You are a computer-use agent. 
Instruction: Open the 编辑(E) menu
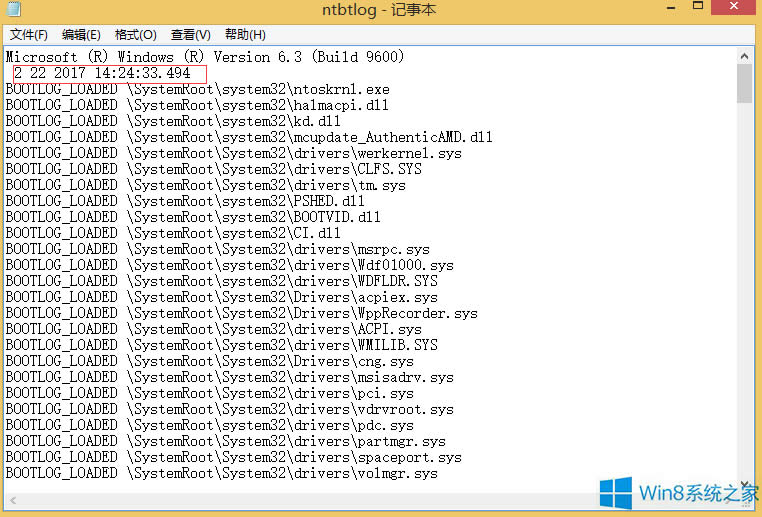[x=81, y=35]
